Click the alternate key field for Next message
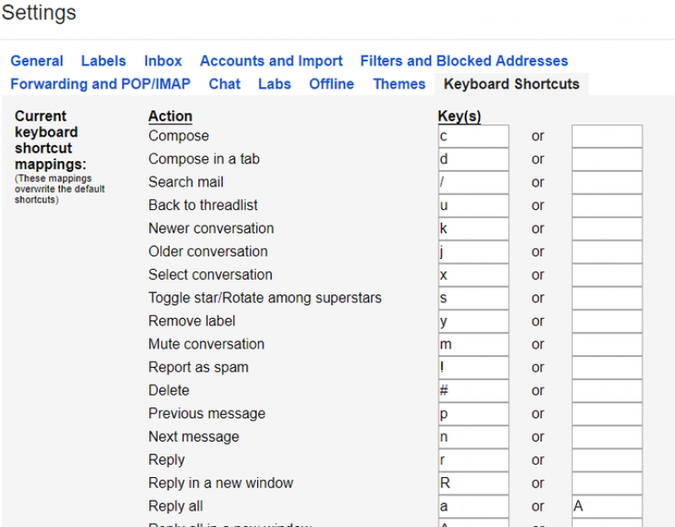The height and width of the screenshot is (527, 675). [607, 437]
